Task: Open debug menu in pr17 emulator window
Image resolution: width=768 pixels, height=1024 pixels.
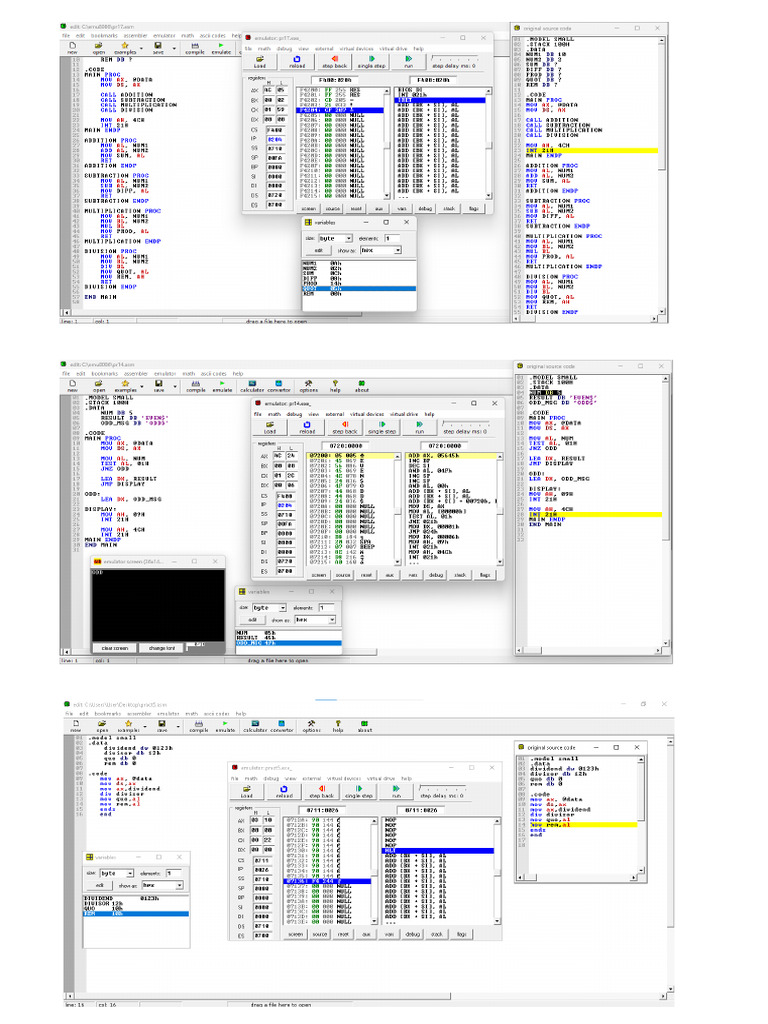Action: point(285,49)
